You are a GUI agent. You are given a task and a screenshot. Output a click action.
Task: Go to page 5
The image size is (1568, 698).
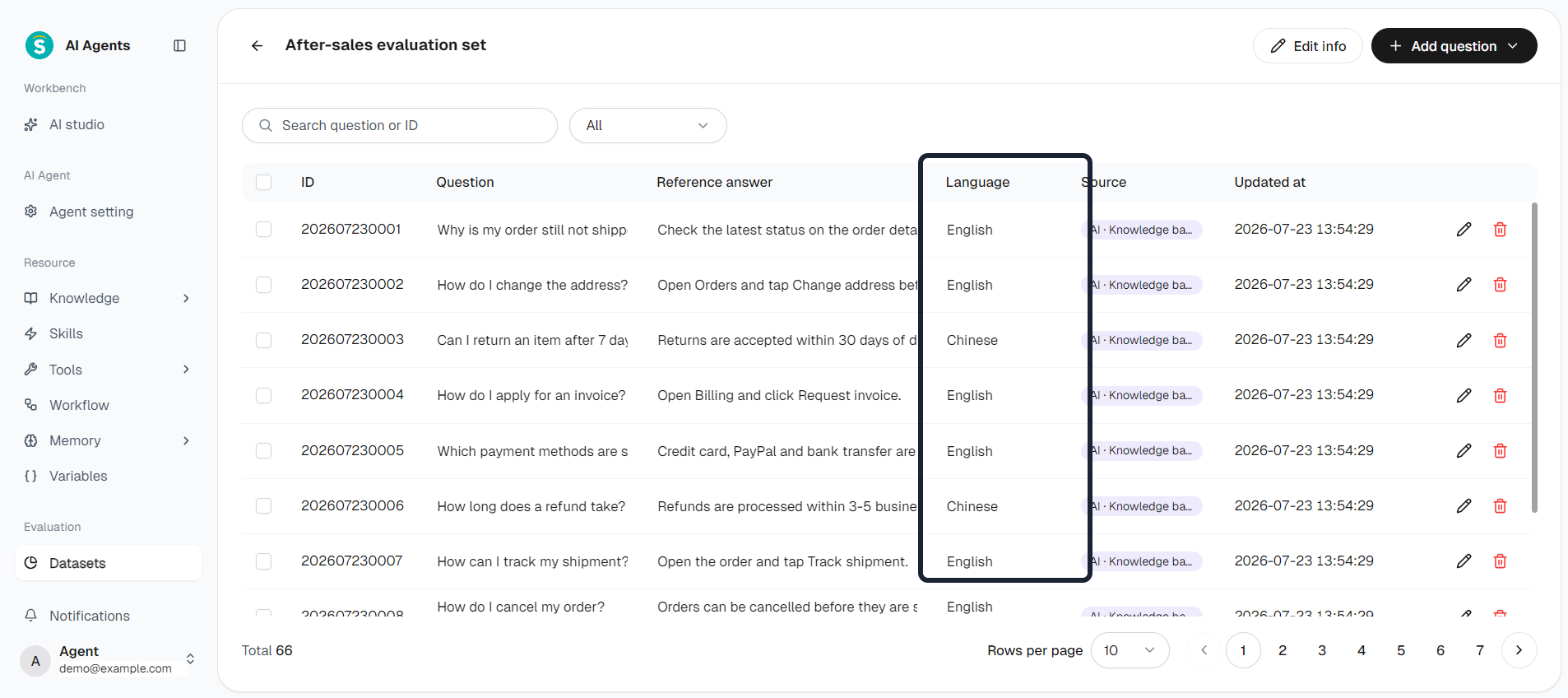tap(1401, 650)
